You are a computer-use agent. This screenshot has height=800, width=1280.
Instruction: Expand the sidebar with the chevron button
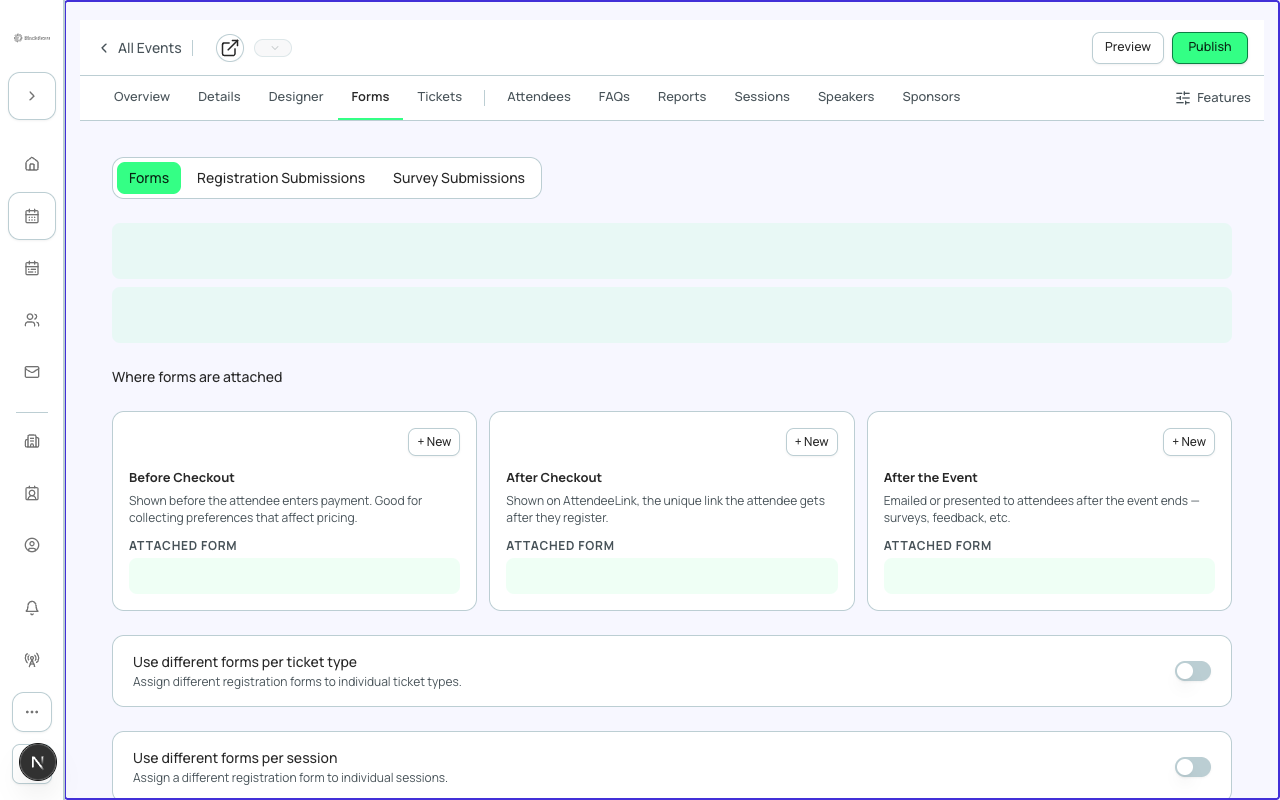click(x=32, y=96)
